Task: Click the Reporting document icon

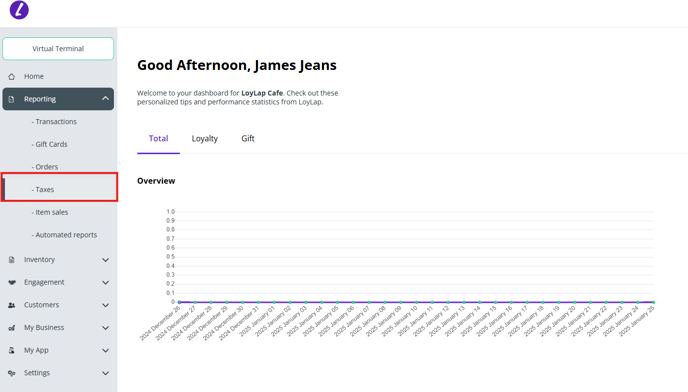Action: (x=11, y=99)
